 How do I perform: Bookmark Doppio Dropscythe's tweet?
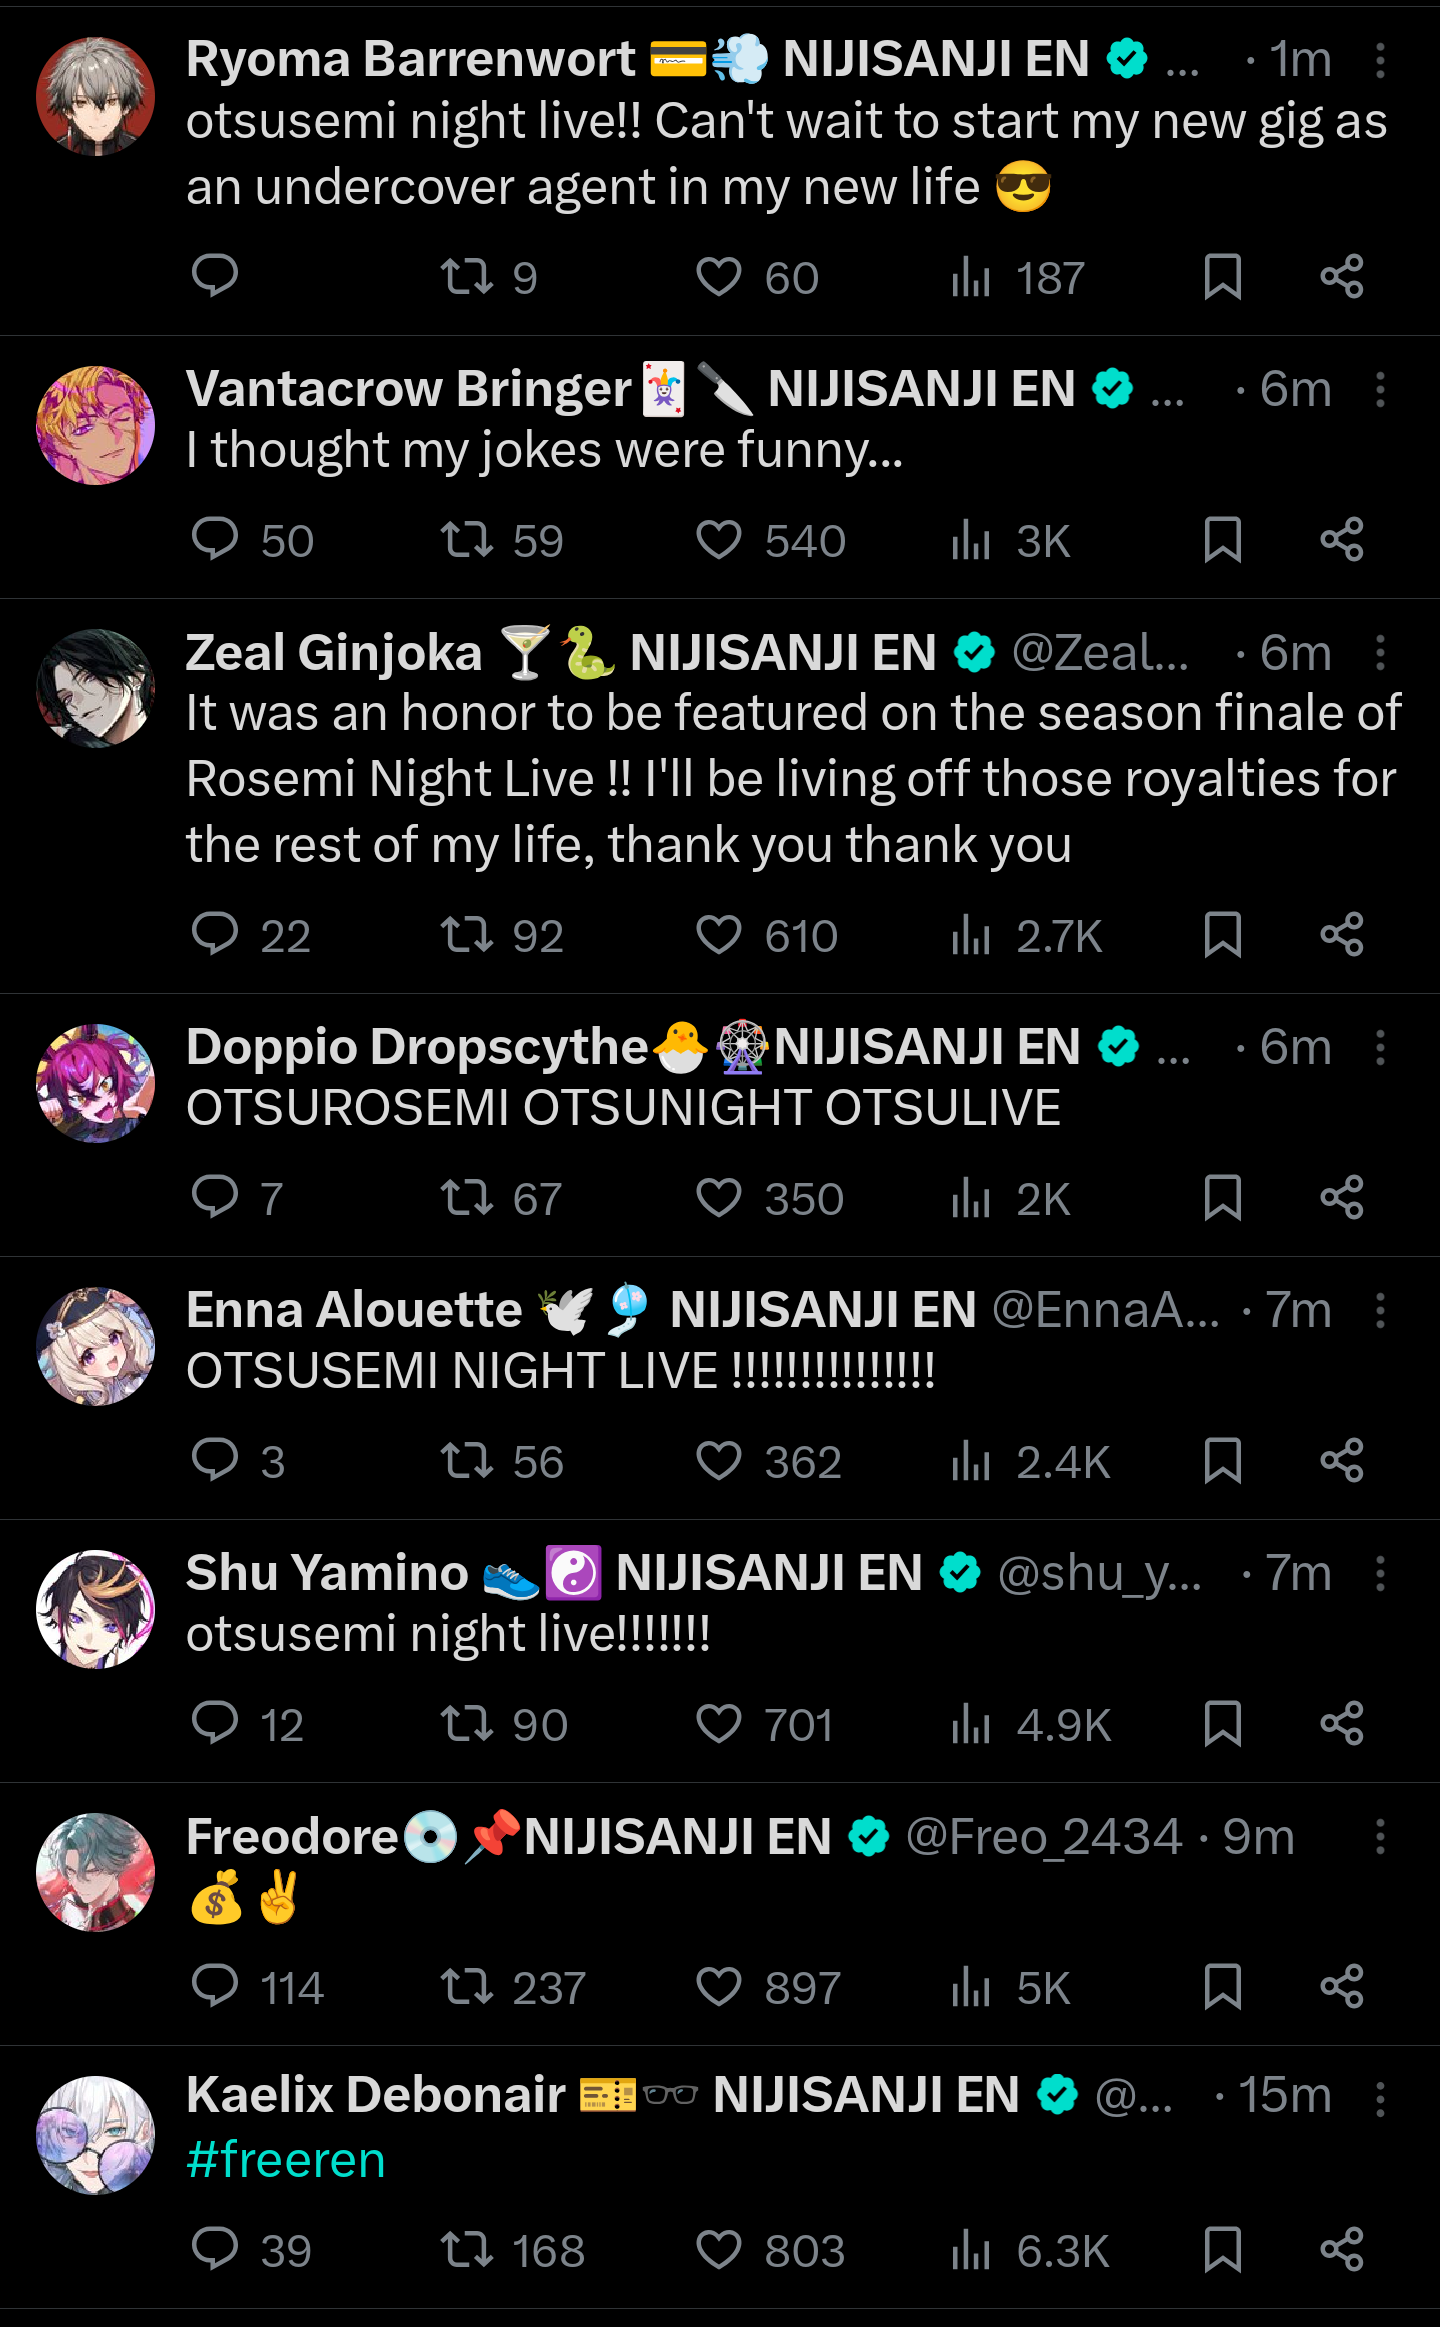[x=1222, y=1198]
